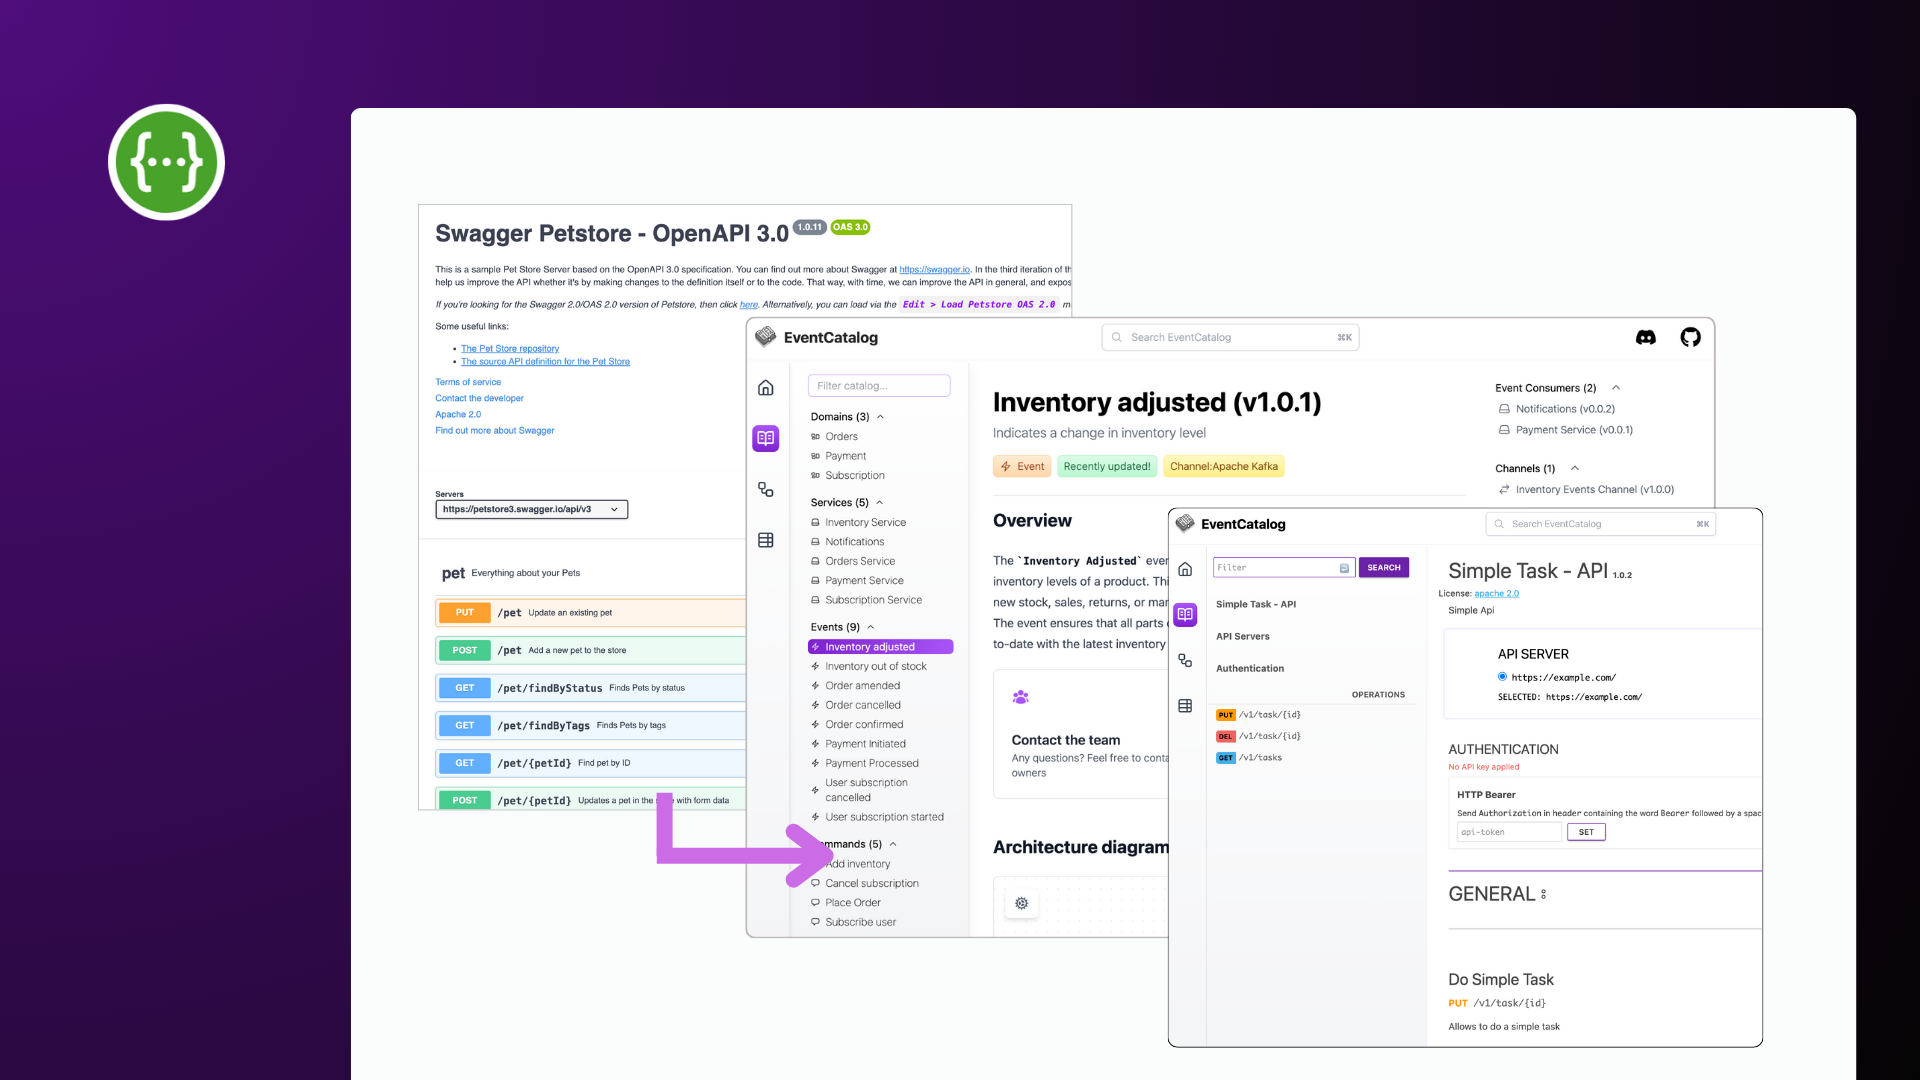Screen dimensions: 1920x1080
Task: Click the settings gear icon on architecture diagram
Action: 1022,902
